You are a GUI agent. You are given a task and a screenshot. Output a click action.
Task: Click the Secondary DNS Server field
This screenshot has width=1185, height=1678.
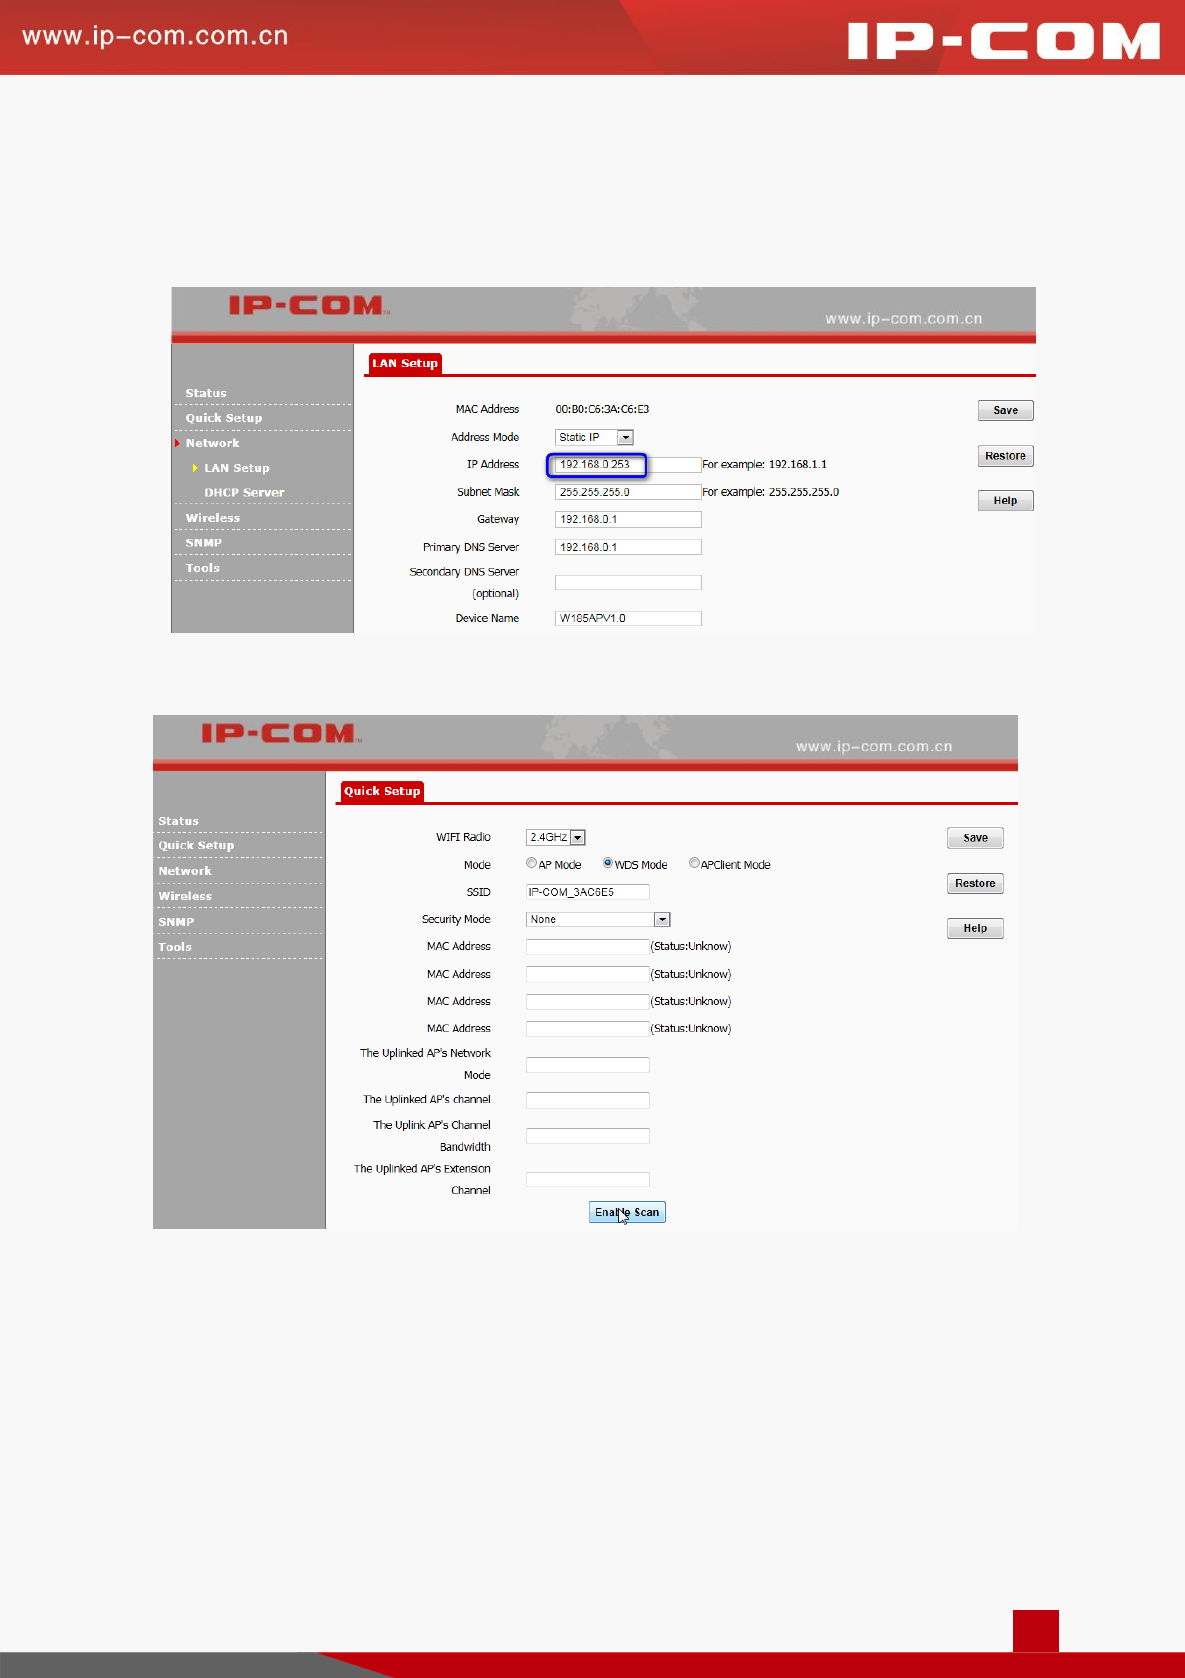point(628,582)
